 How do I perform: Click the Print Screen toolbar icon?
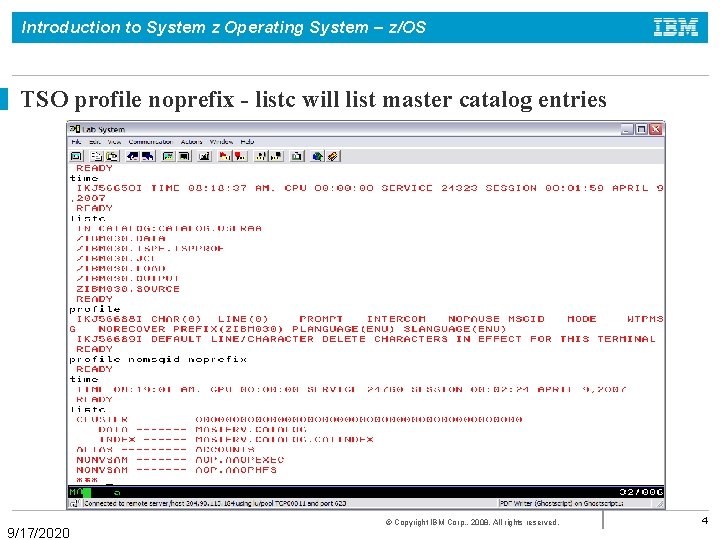(x=76, y=156)
